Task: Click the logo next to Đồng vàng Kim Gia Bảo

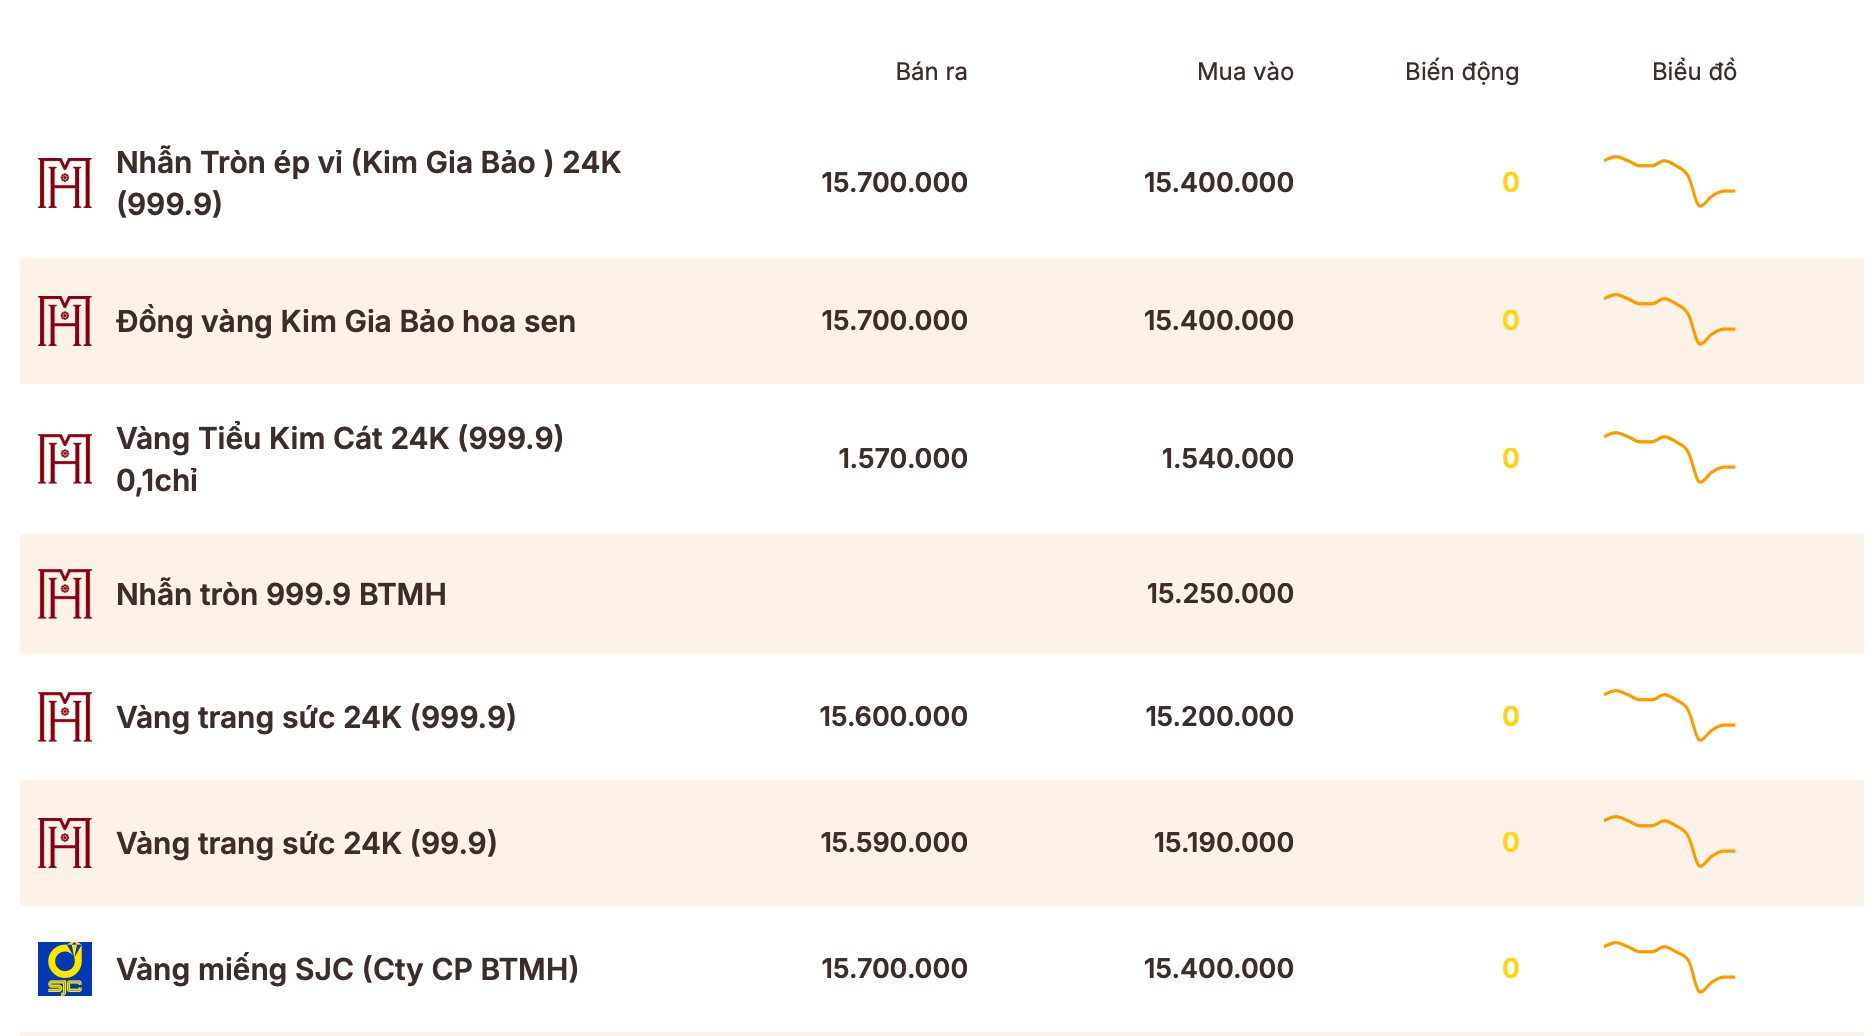Action: [65, 321]
